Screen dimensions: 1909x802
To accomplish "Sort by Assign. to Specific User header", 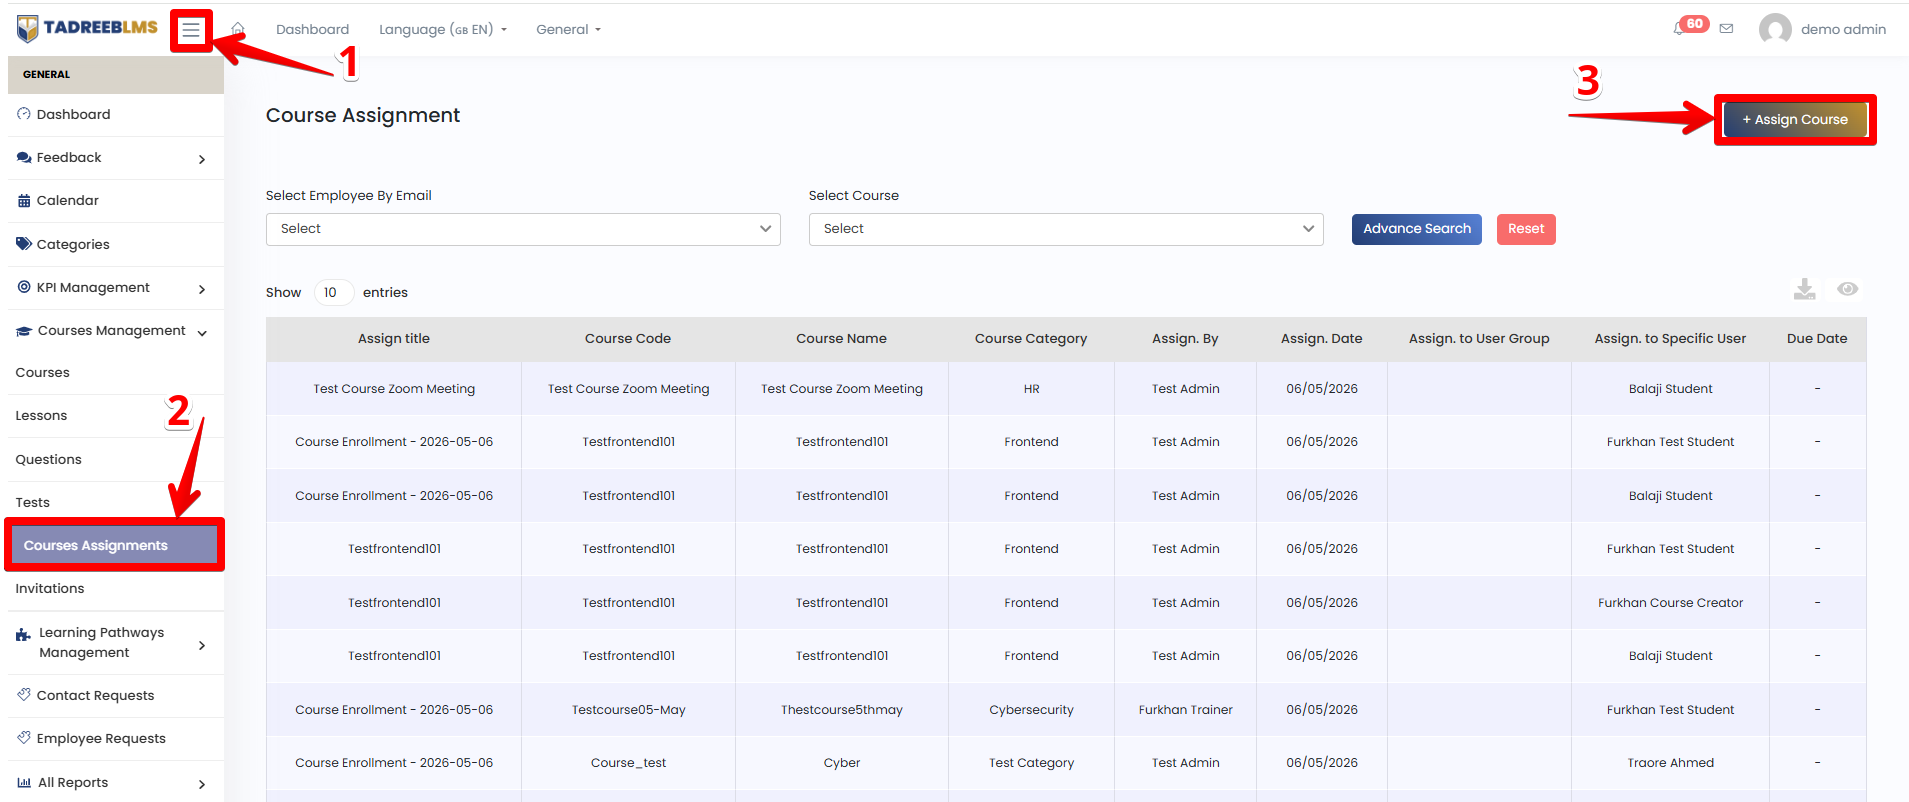I will 1670,338.
